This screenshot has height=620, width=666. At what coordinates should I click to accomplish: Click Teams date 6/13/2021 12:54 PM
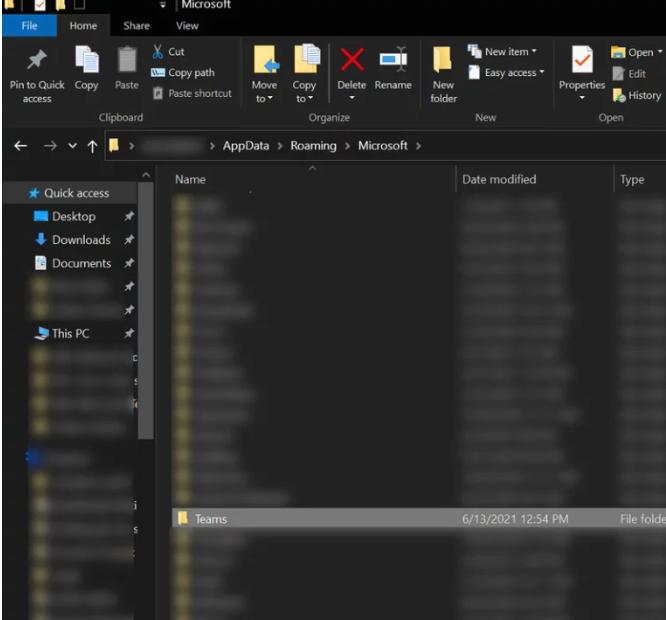point(515,519)
